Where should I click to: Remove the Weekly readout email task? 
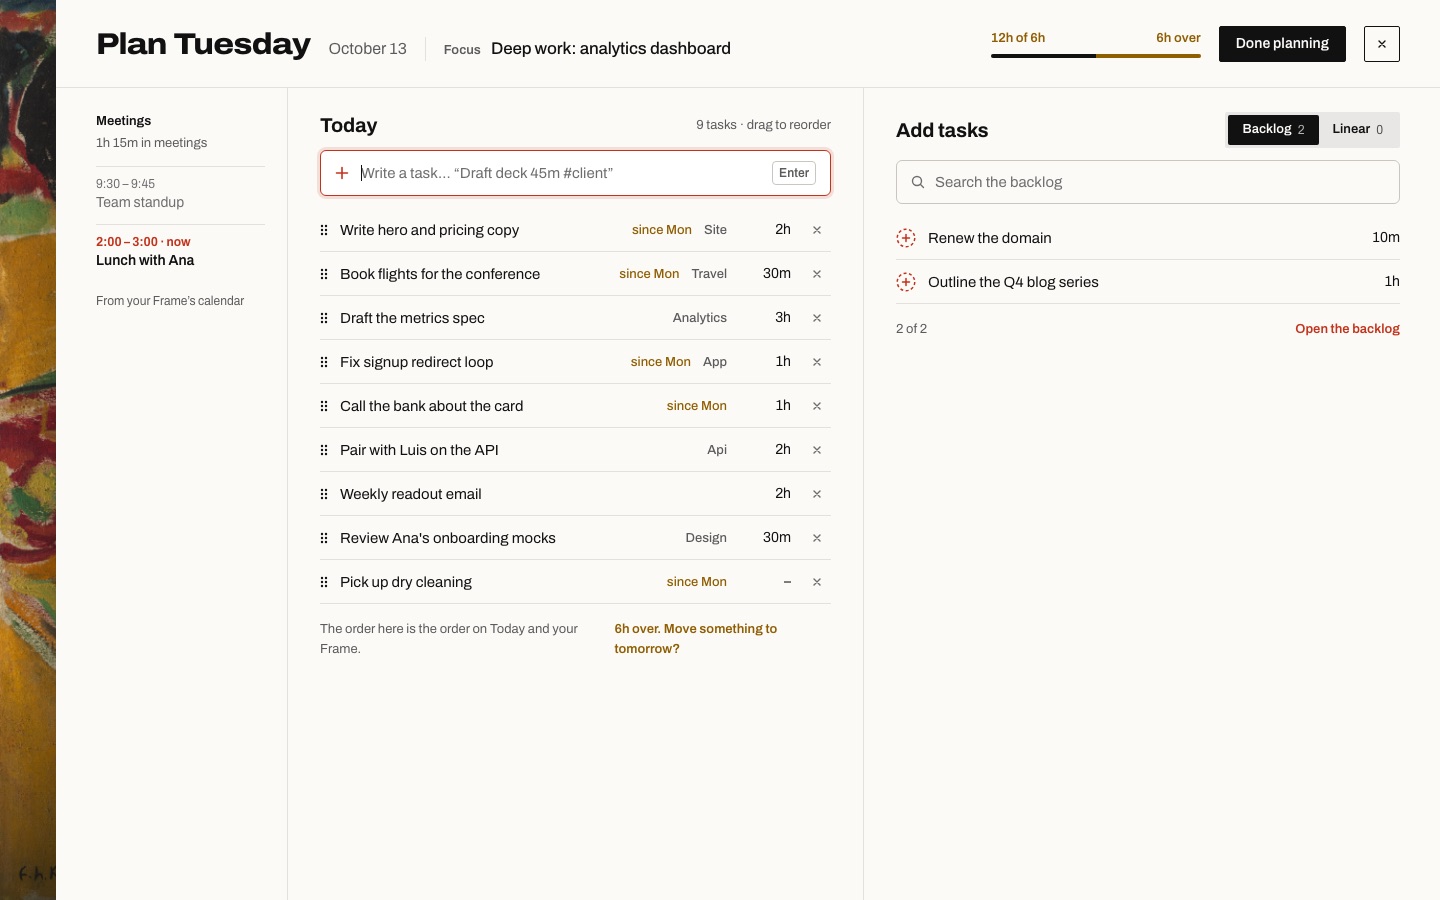817,494
